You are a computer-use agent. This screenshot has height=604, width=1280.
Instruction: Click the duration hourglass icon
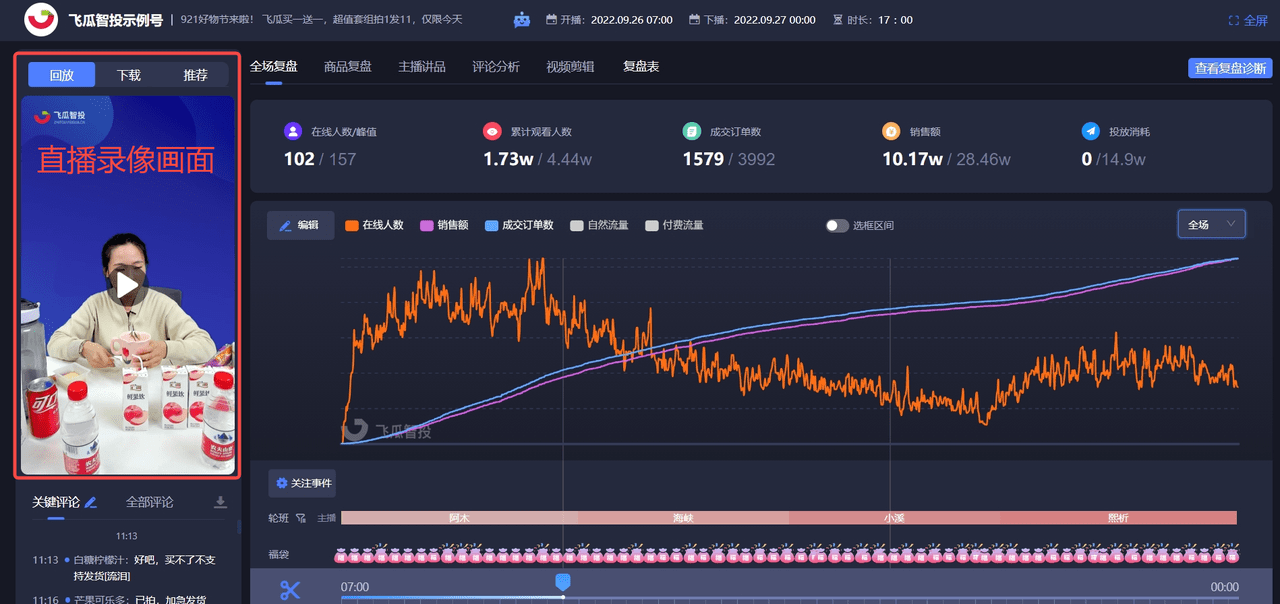836,20
